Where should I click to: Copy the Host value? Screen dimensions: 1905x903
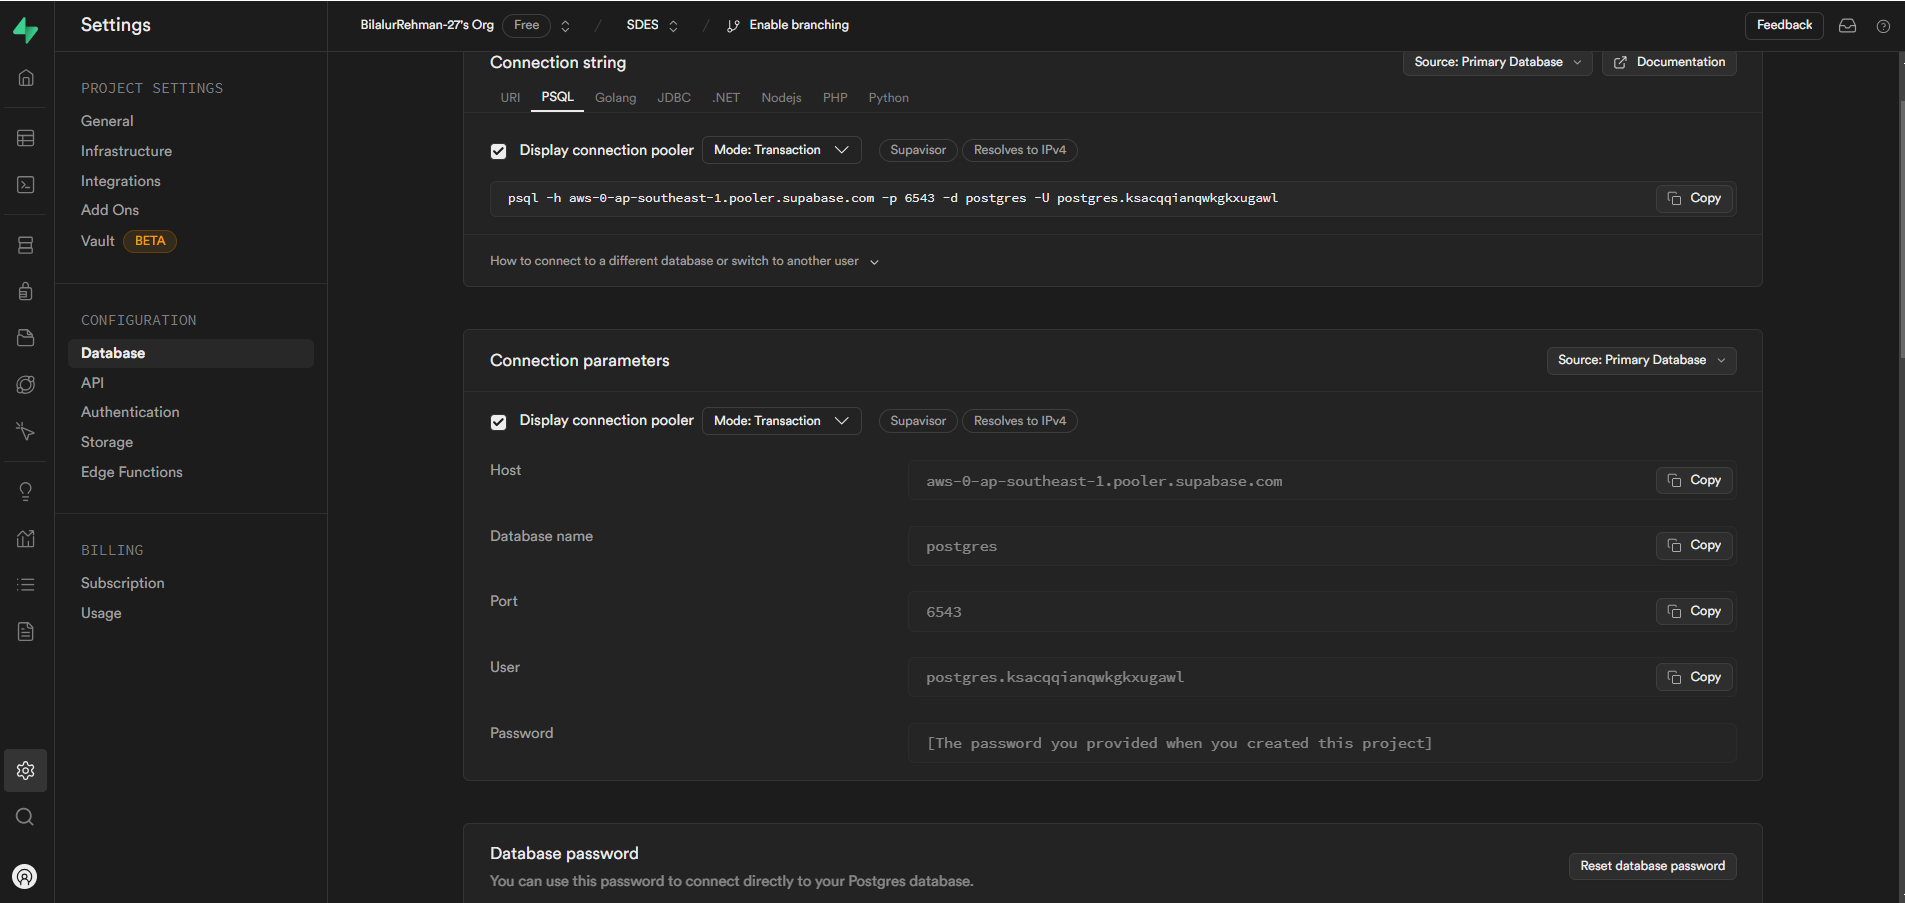pos(1693,480)
